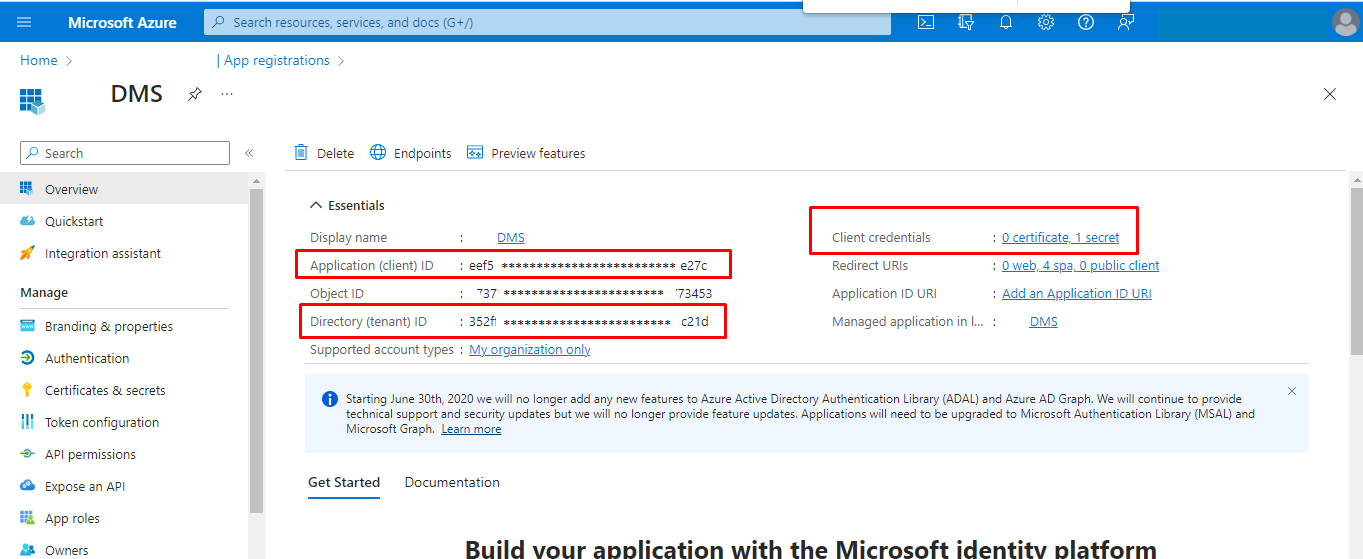Open Cloud Shell from the top bar

click(926, 22)
